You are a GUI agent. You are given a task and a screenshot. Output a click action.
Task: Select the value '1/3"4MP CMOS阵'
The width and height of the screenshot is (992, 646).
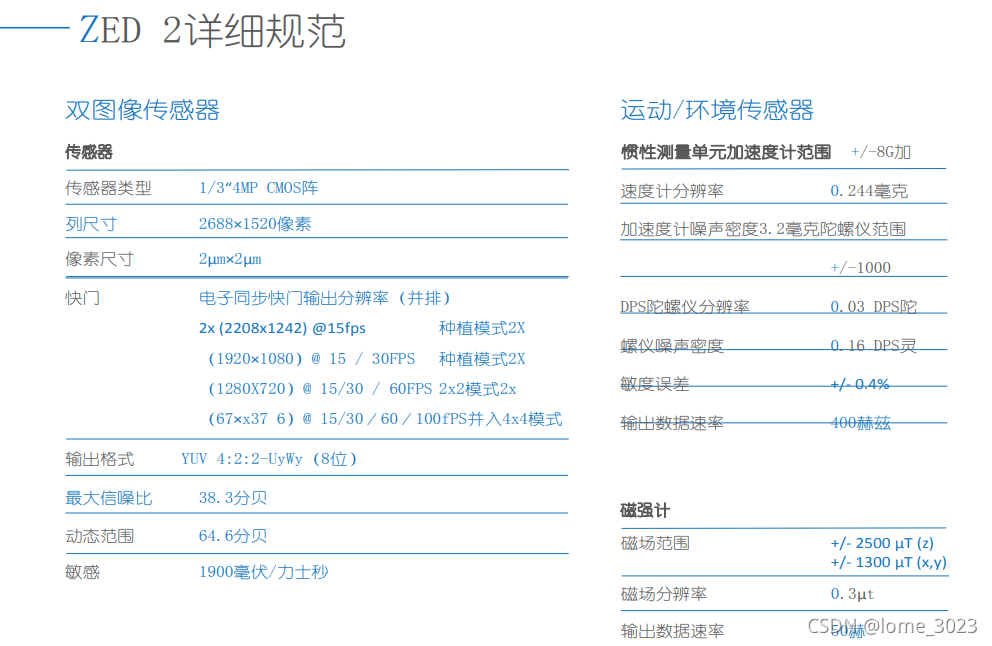coord(259,188)
